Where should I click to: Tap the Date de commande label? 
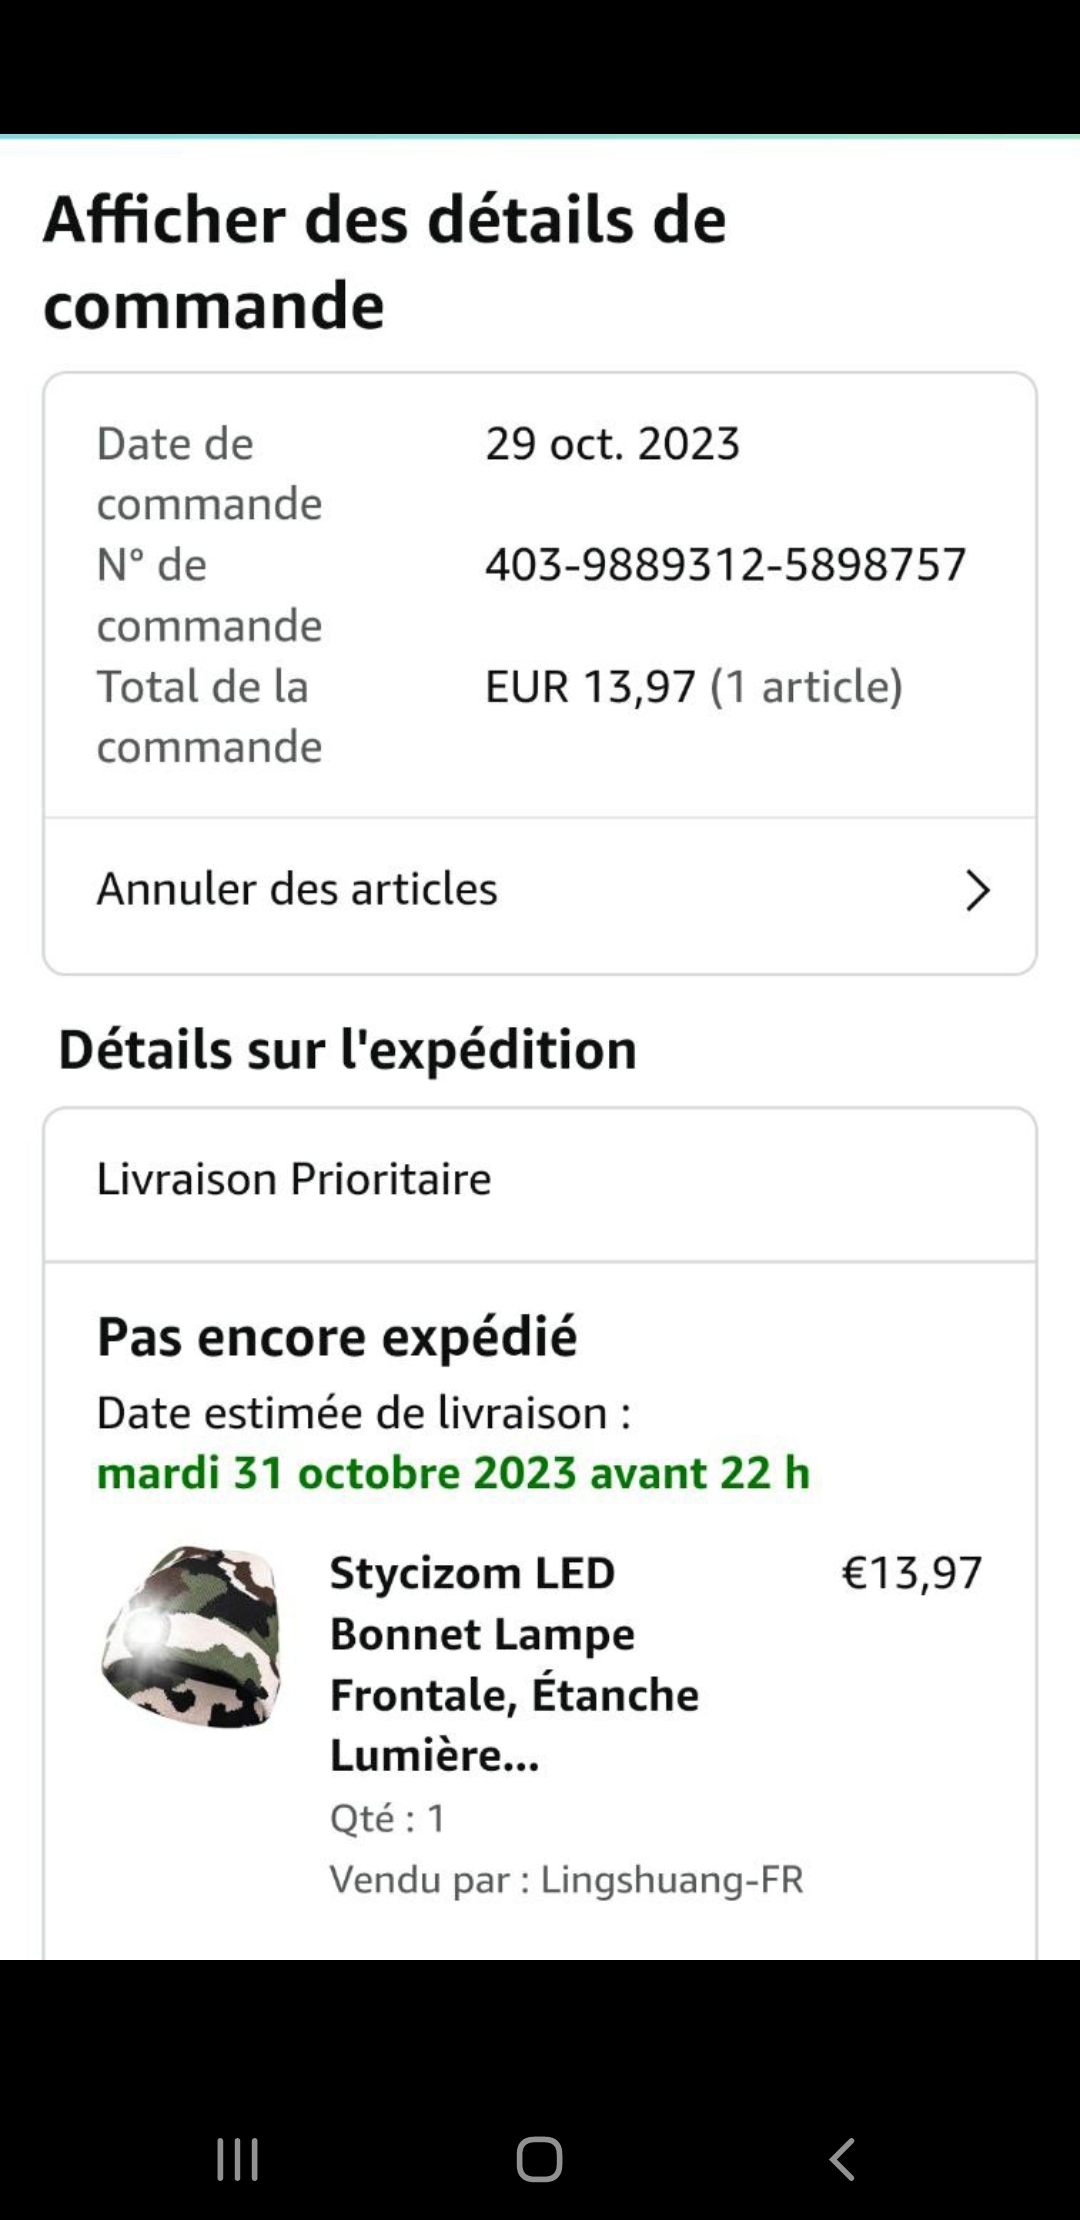coord(209,473)
